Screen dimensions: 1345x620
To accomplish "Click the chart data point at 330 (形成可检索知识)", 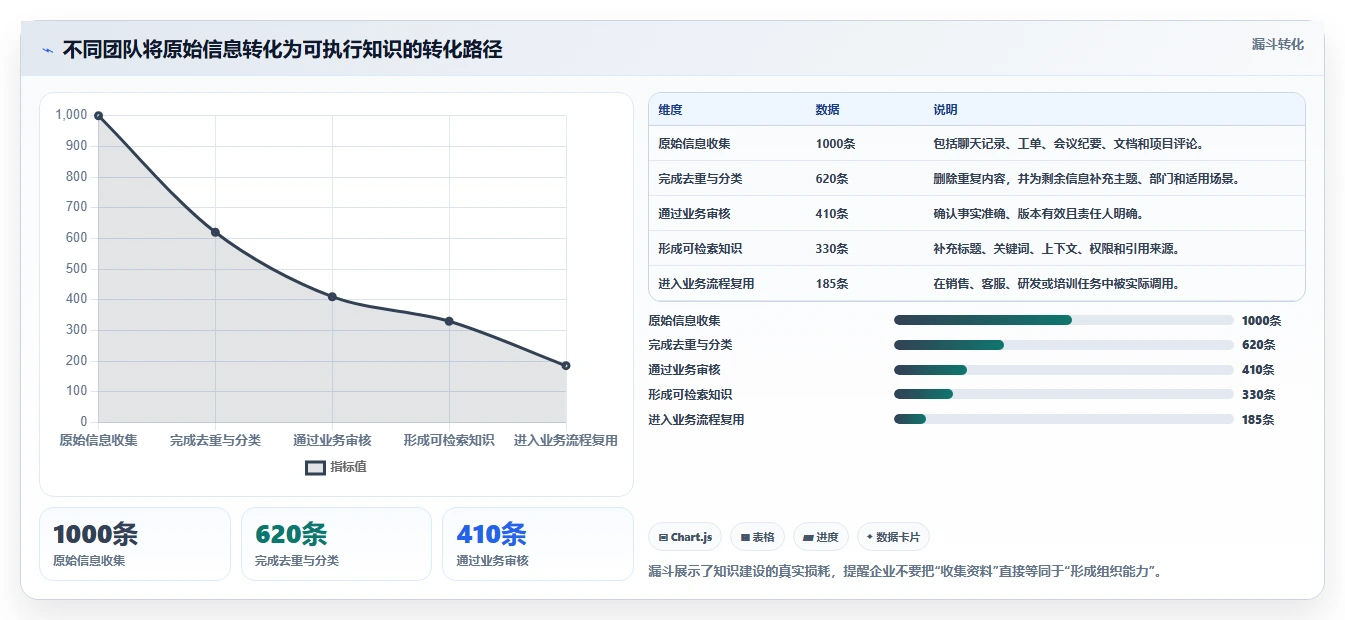I will 449,321.
